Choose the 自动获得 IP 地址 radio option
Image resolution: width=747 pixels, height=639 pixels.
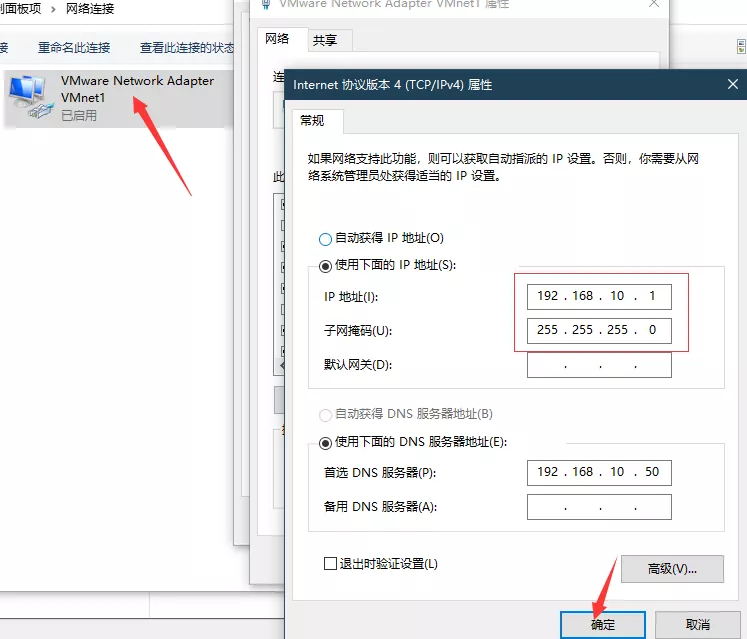325,239
